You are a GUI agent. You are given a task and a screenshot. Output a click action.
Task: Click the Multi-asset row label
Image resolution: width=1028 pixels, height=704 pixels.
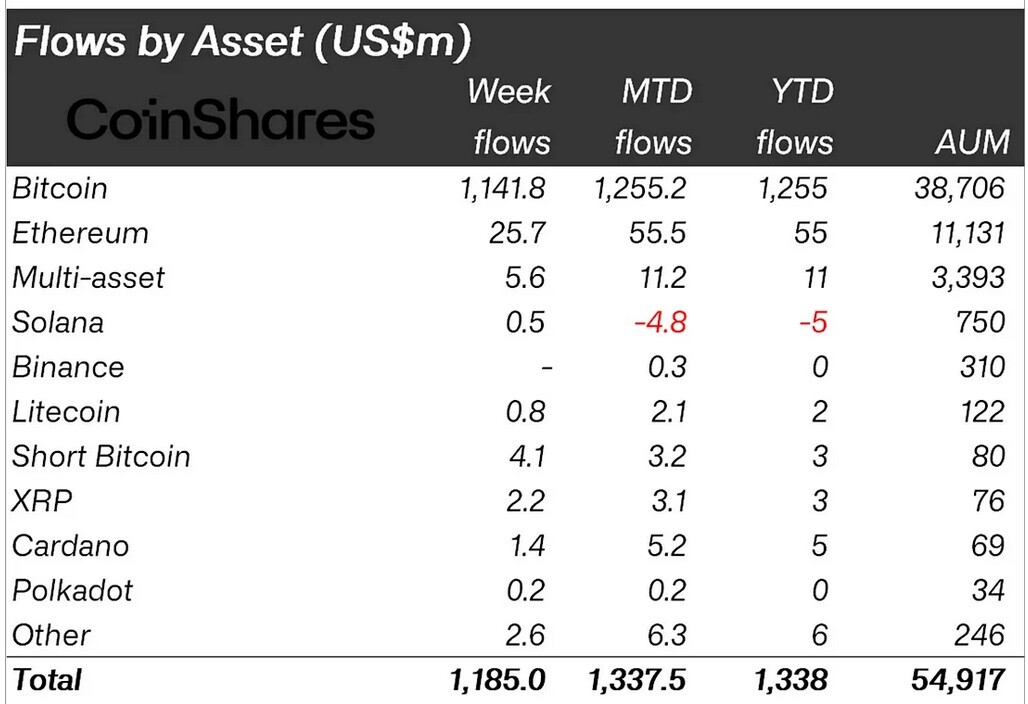(x=89, y=277)
